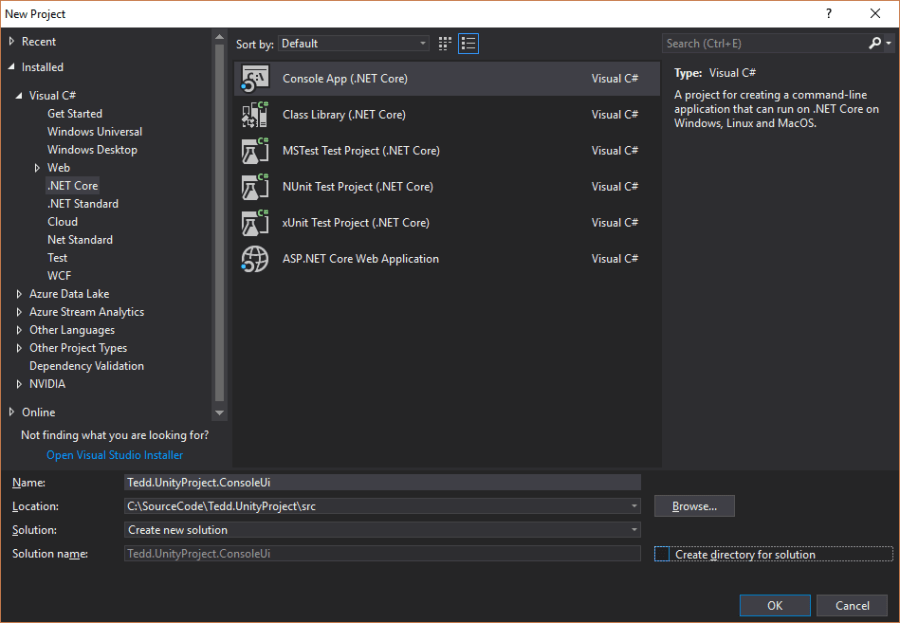Select ASP.NET Core Web Application name
The image size is (900, 623).
(x=360, y=259)
